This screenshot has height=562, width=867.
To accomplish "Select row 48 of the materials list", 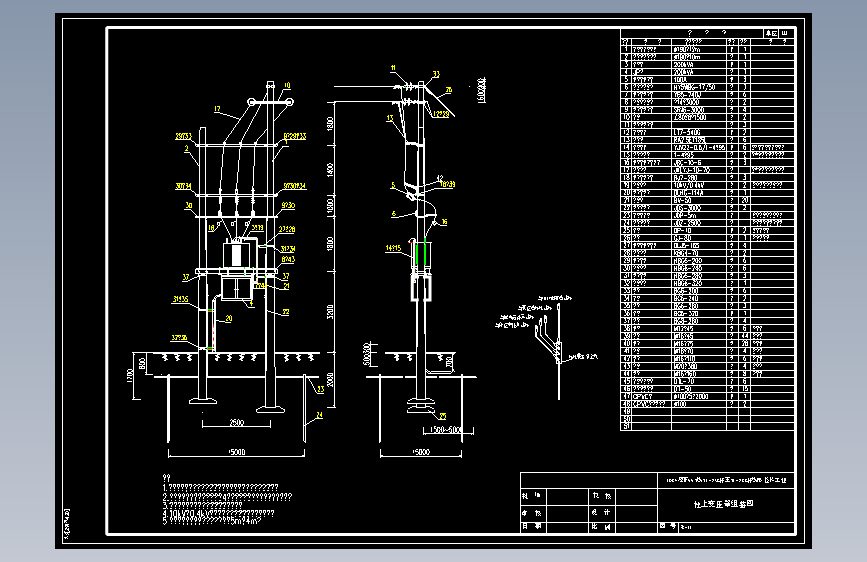I will coord(707,404).
